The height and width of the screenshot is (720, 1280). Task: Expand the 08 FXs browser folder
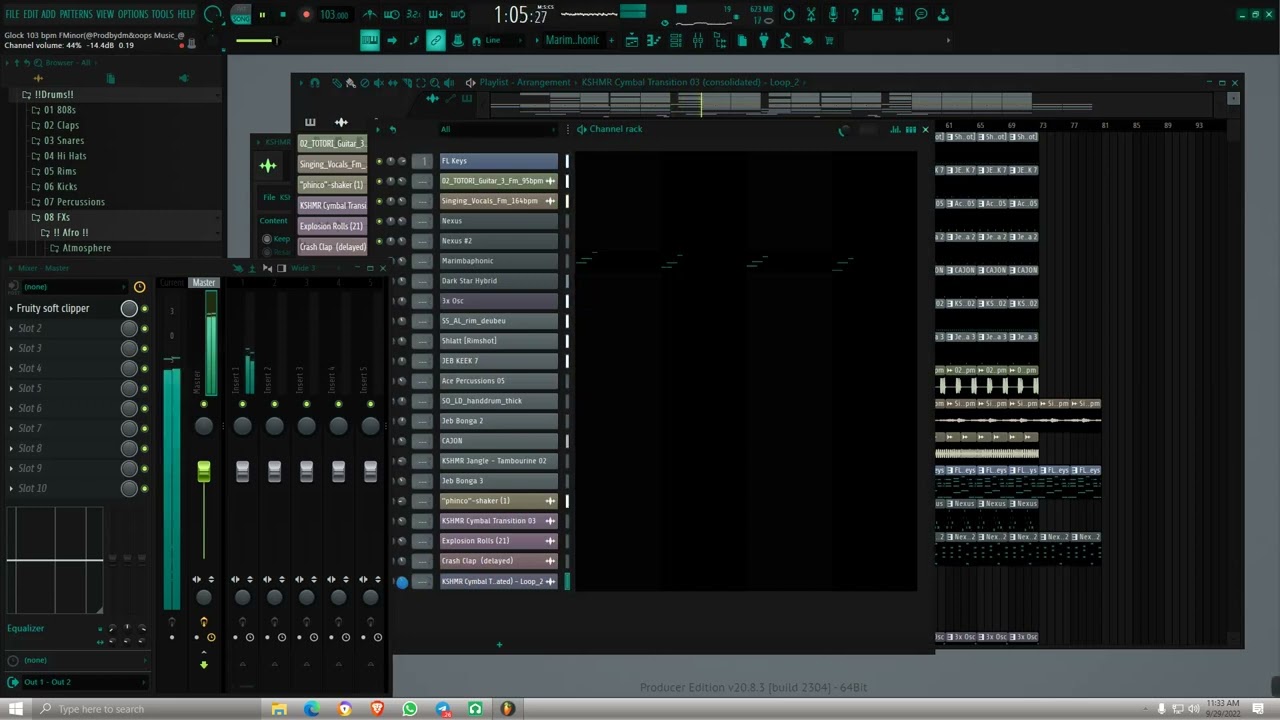tap(57, 217)
